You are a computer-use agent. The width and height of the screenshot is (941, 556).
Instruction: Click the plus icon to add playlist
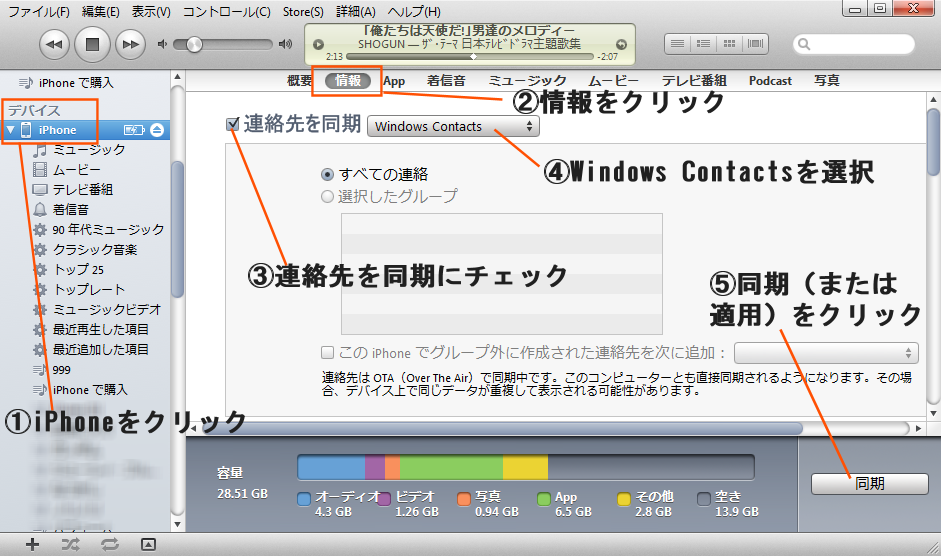[x=32, y=544]
